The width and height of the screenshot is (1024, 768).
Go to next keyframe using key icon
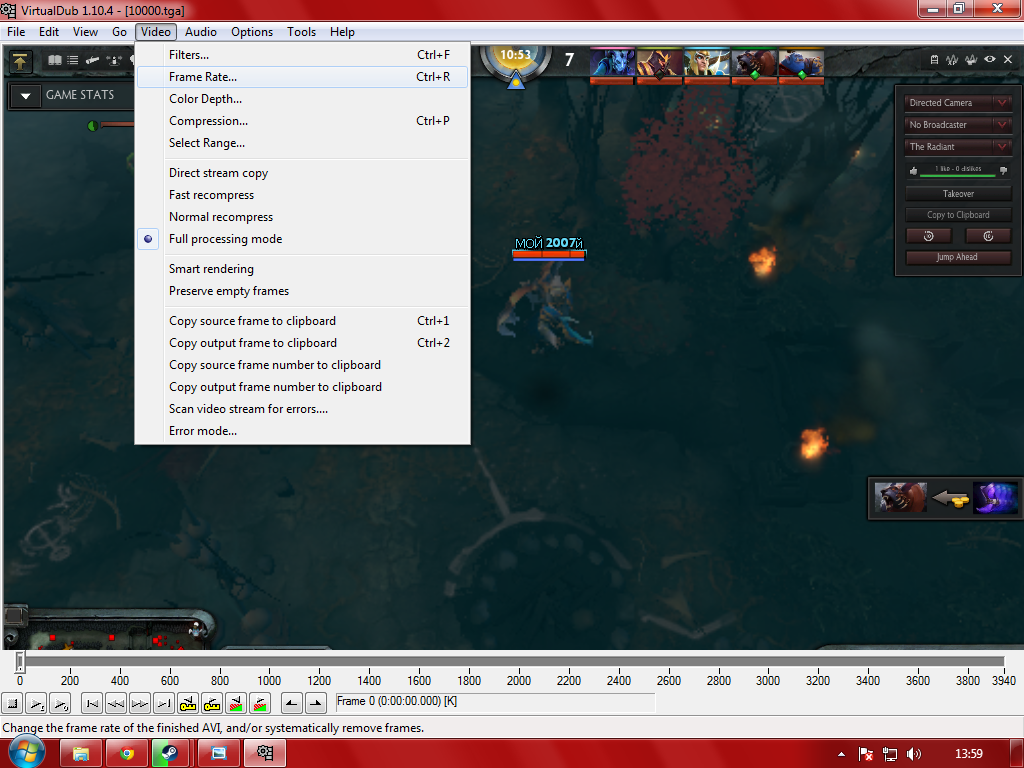pos(212,703)
